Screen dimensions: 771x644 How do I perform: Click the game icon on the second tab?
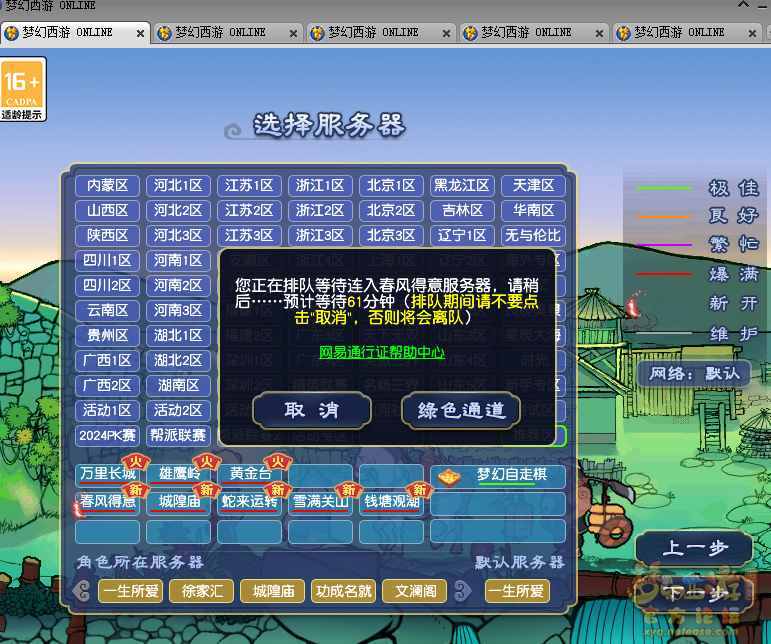(164, 33)
